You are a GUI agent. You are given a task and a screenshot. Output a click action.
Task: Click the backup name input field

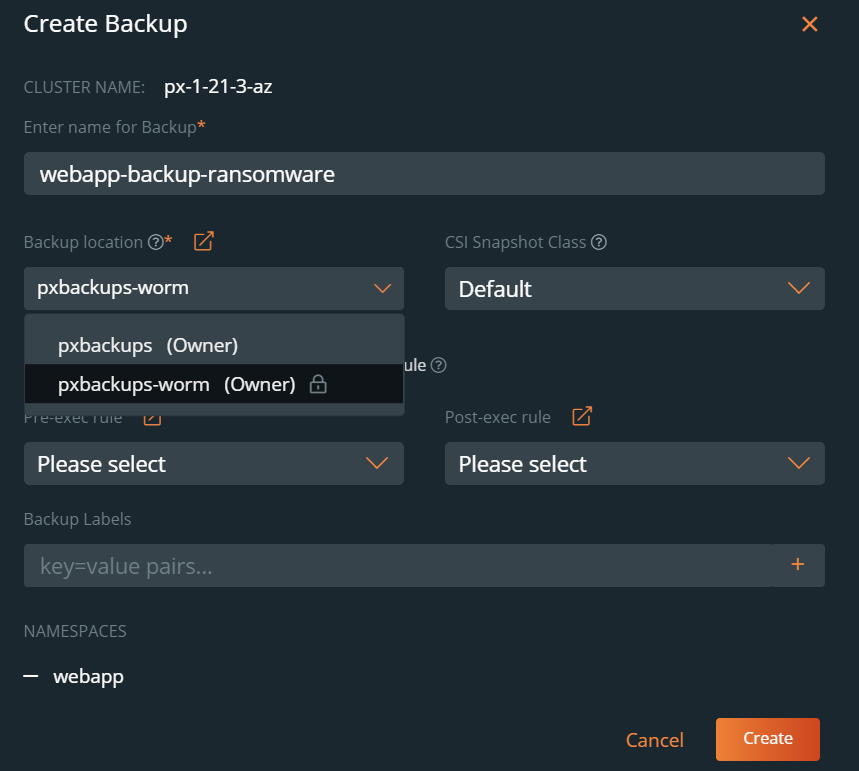click(x=424, y=174)
